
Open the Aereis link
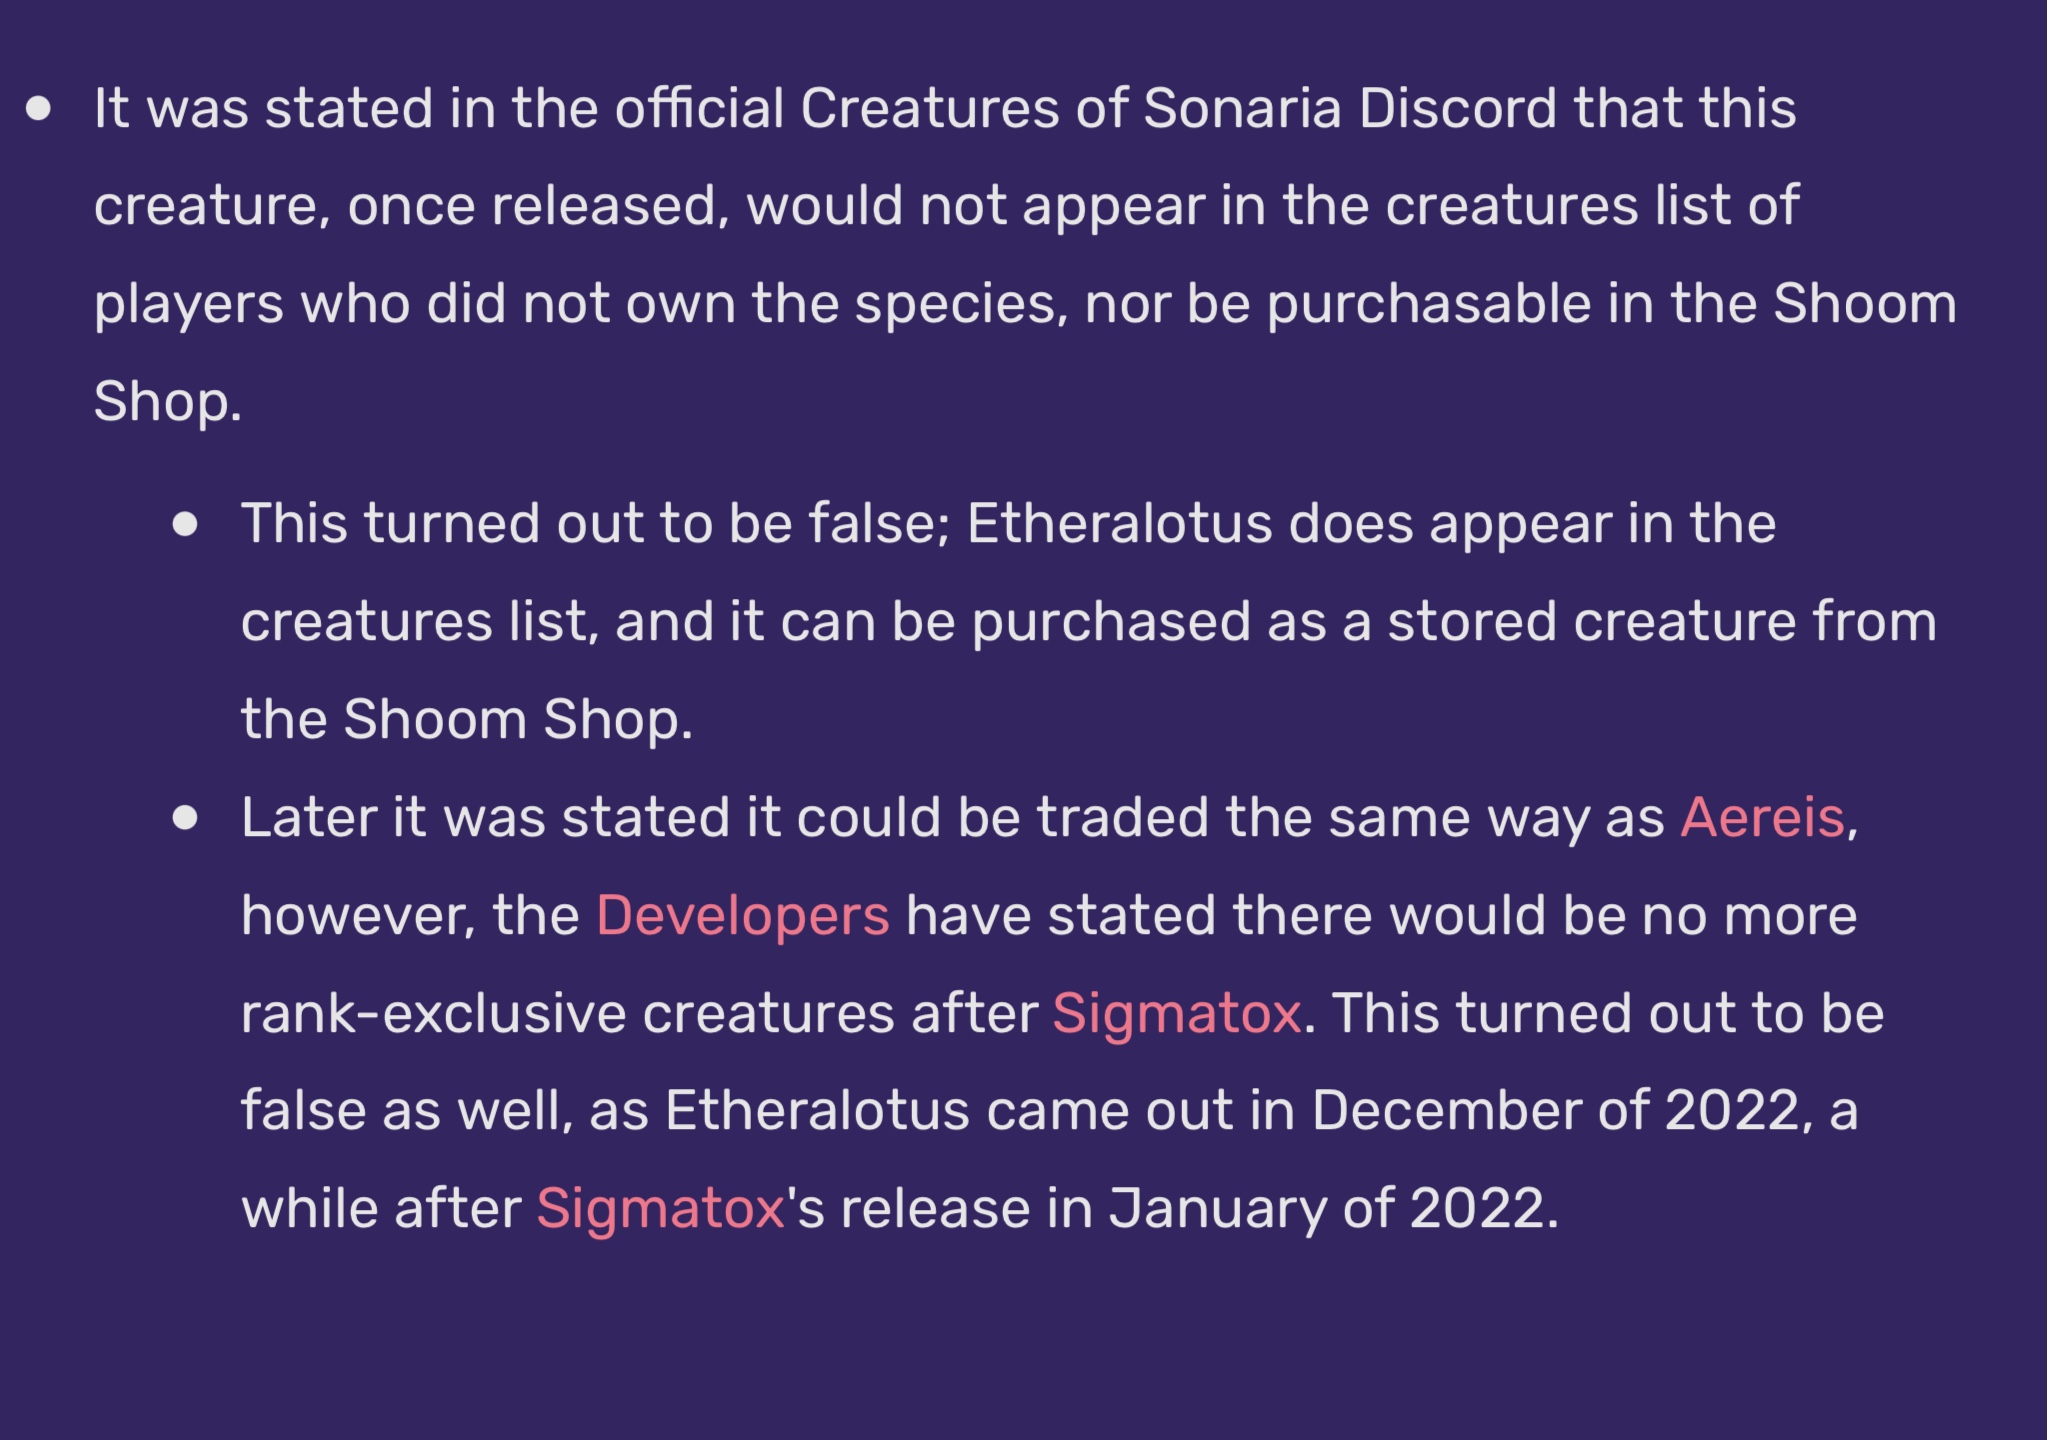tap(1762, 817)
